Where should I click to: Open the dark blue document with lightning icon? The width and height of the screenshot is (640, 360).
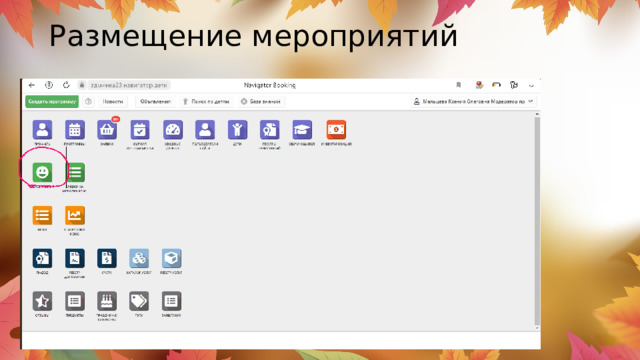pyautogui.click(x=107, y=258)
